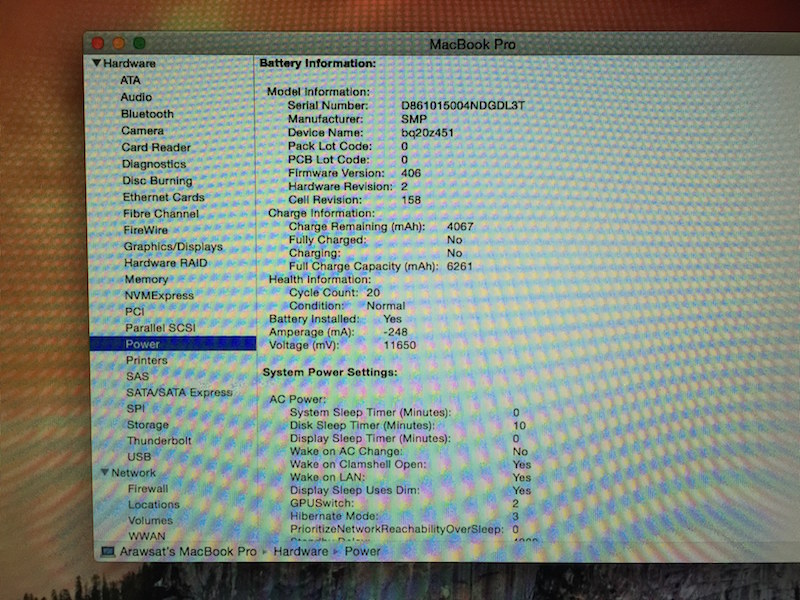
Task: Select Camera in the sidebar
Action: (142, 131)
